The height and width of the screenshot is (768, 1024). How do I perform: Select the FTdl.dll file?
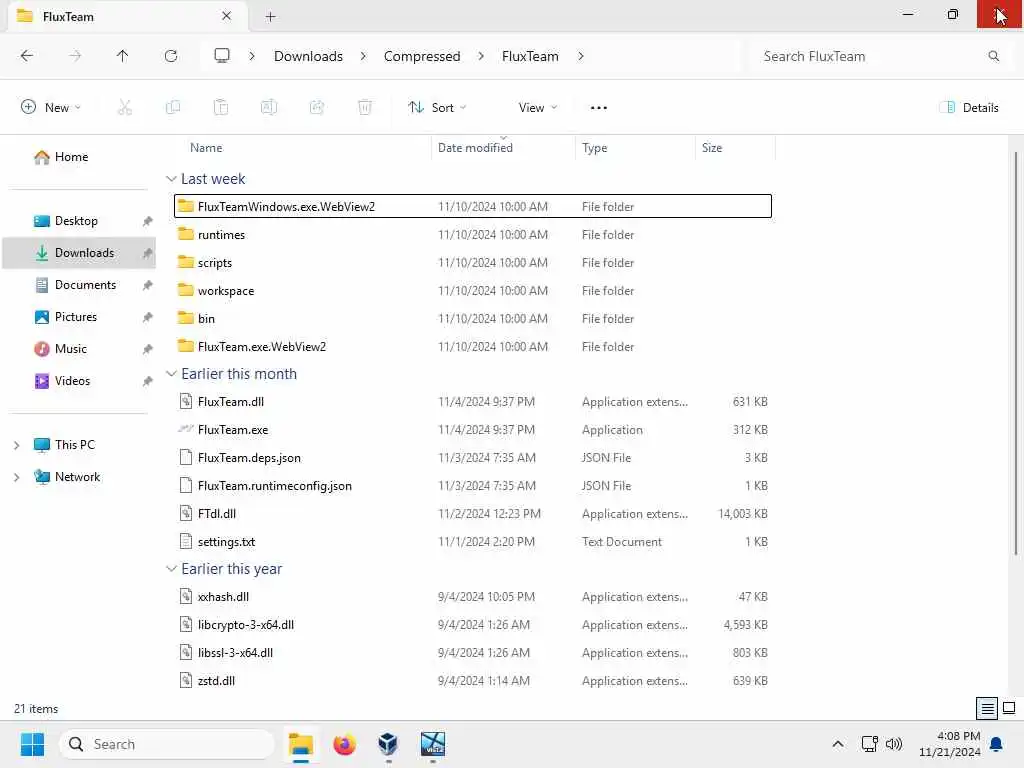(x=473, y=513)
